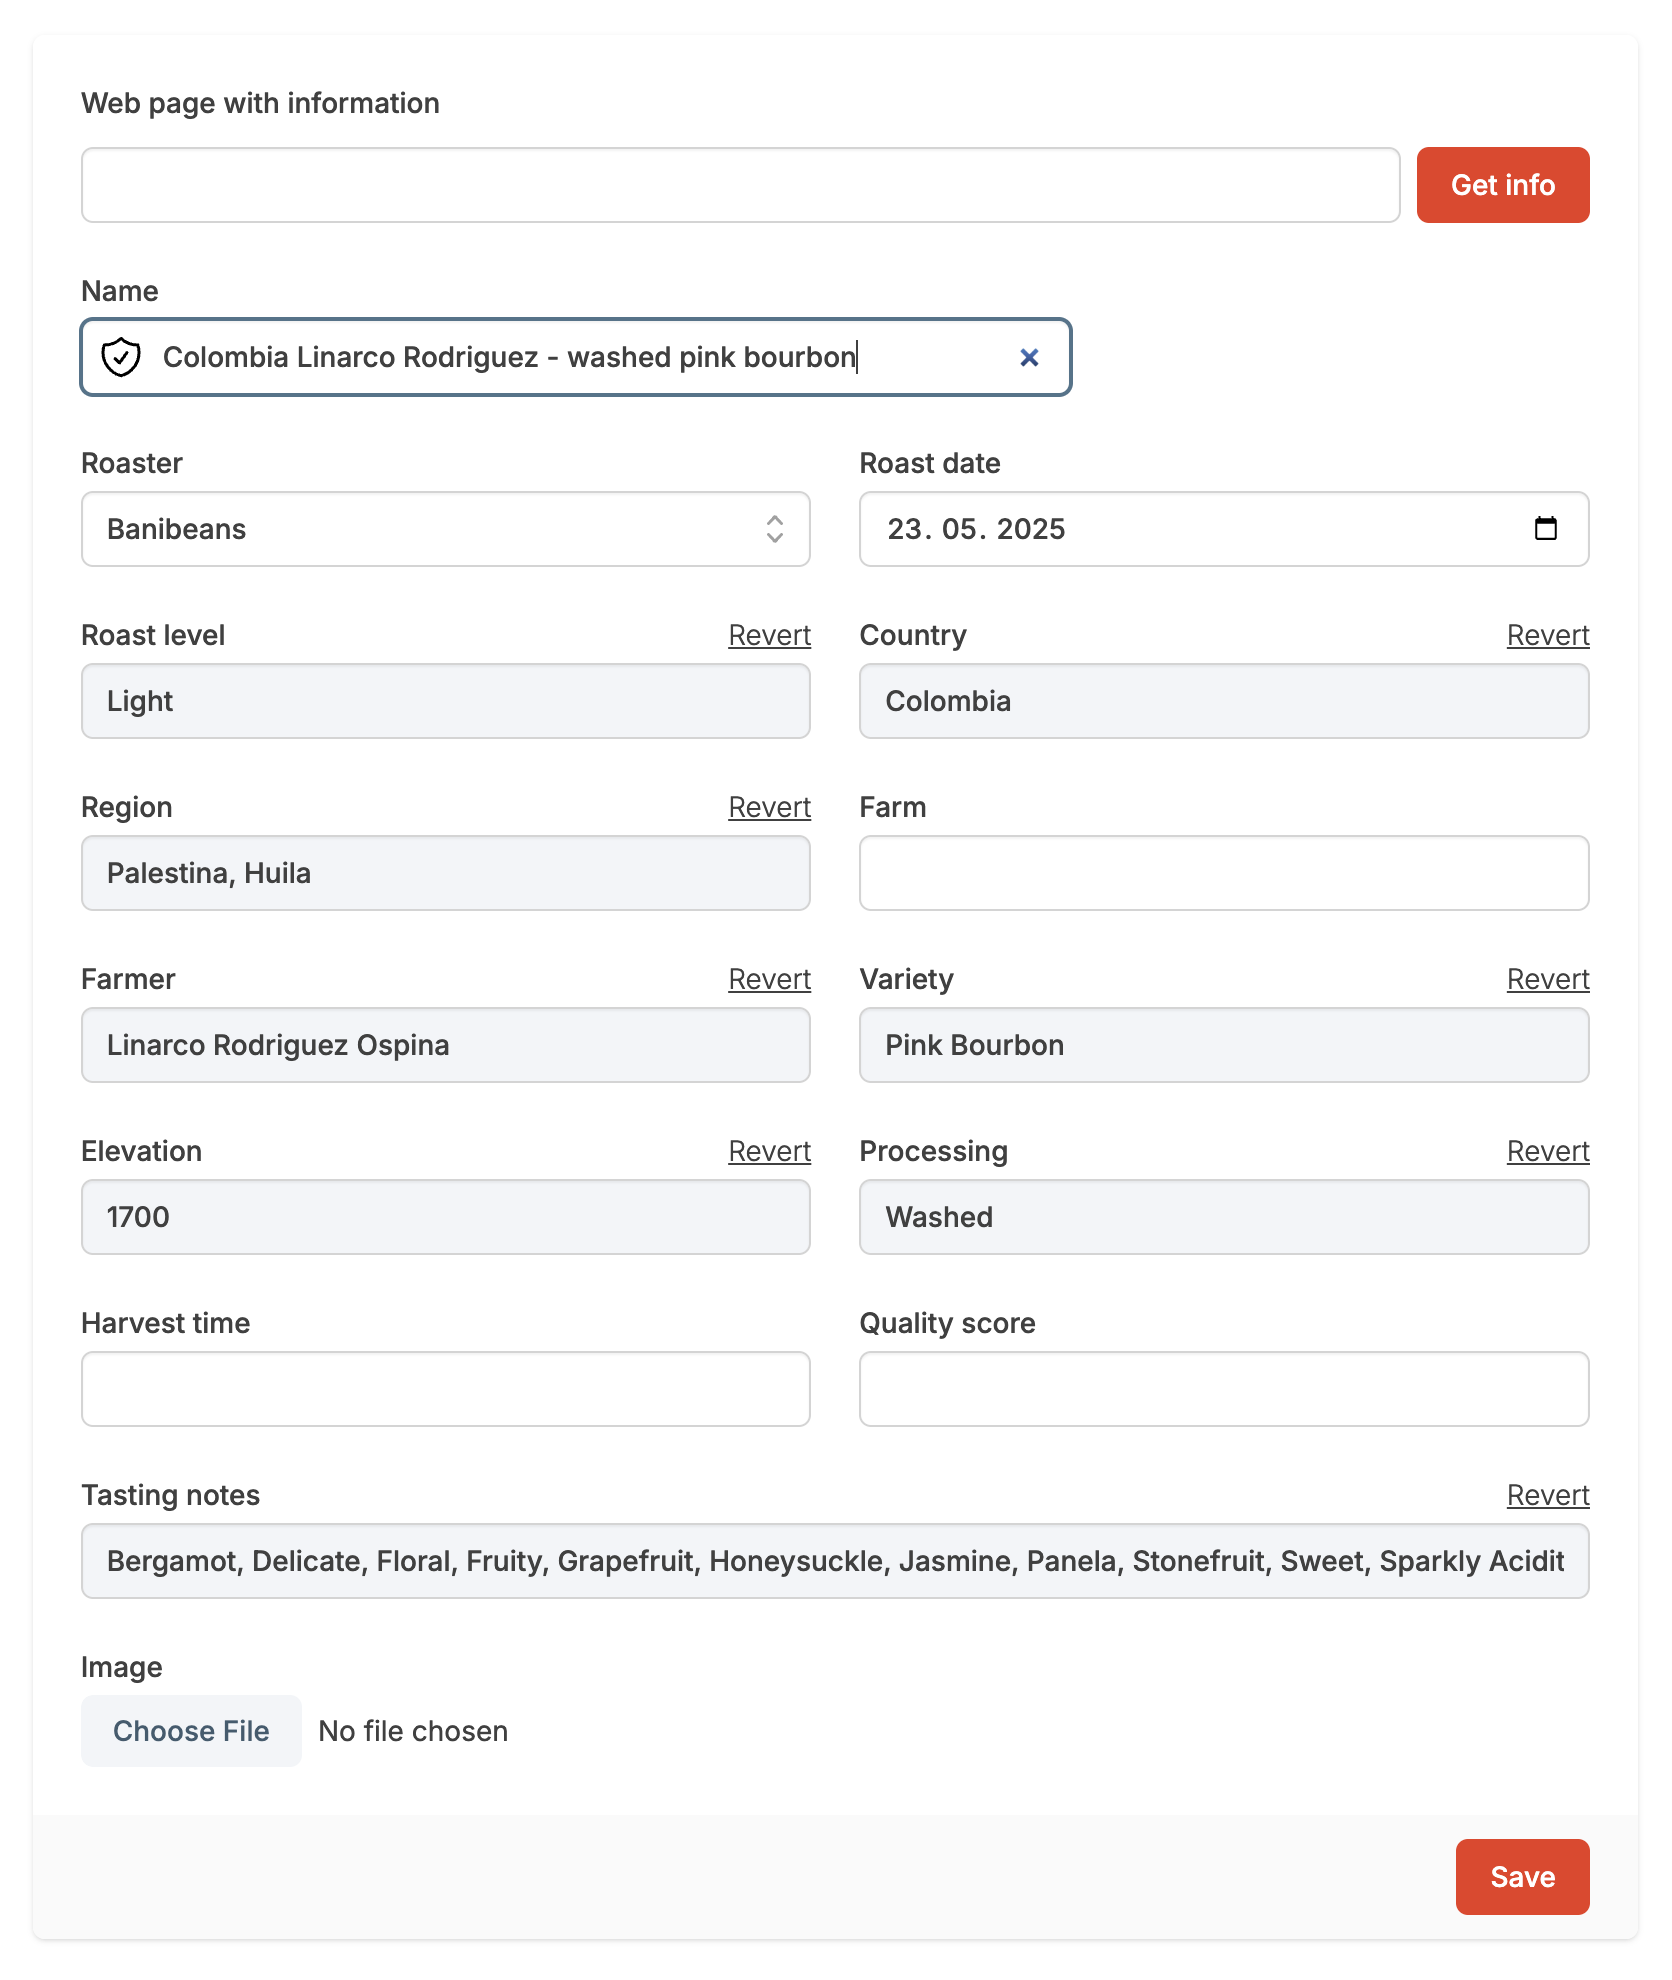Revert the Country value
This screenshot has width=1672, height=1980.
pyautogui.click(x=1547, y=635)
